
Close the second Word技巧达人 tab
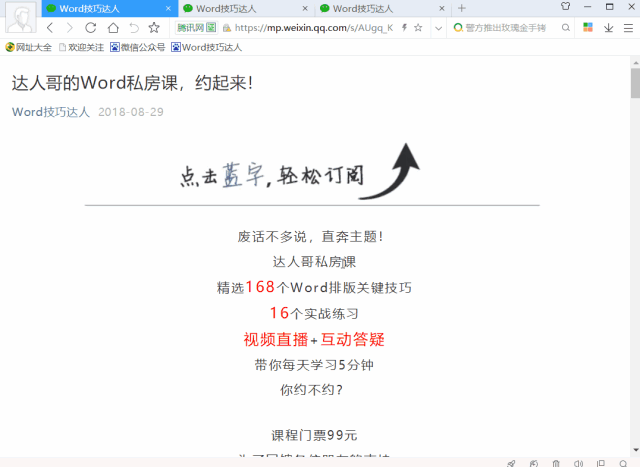coord(305,9)
